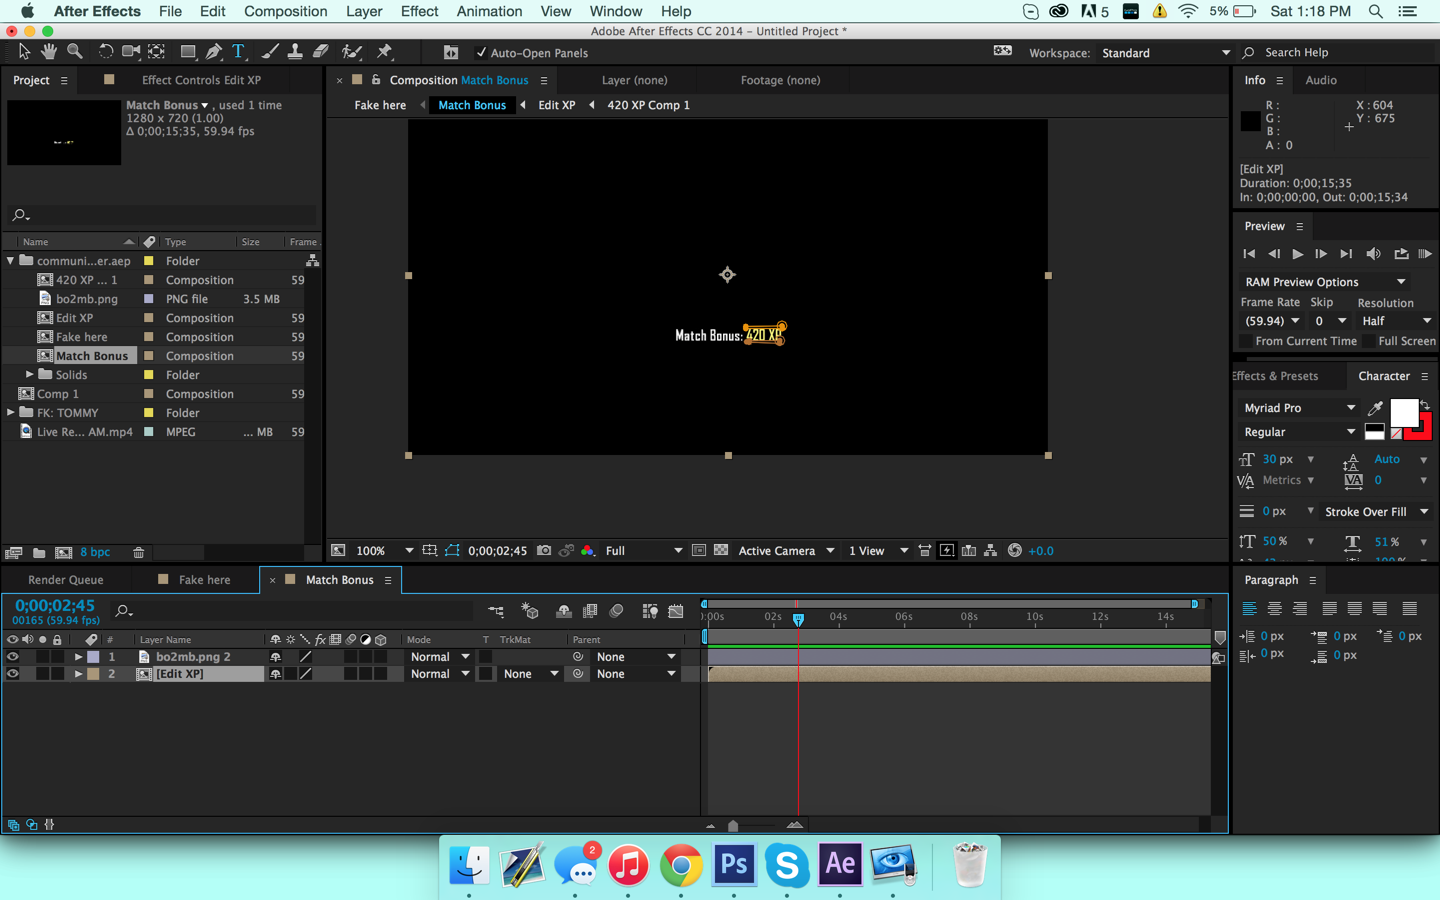Select the Roto Brush tool
This screenshot has width=1440, height=900.
[x=351, y=51]
